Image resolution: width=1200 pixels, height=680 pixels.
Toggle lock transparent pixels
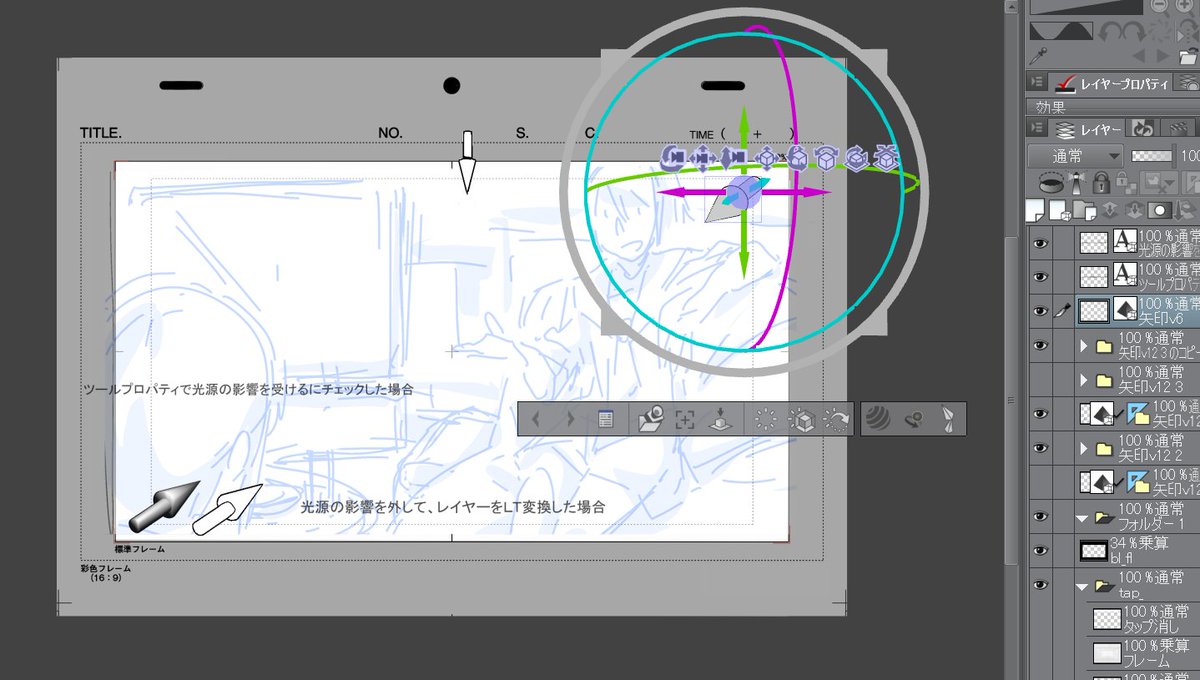click(x=1124, y=183)
